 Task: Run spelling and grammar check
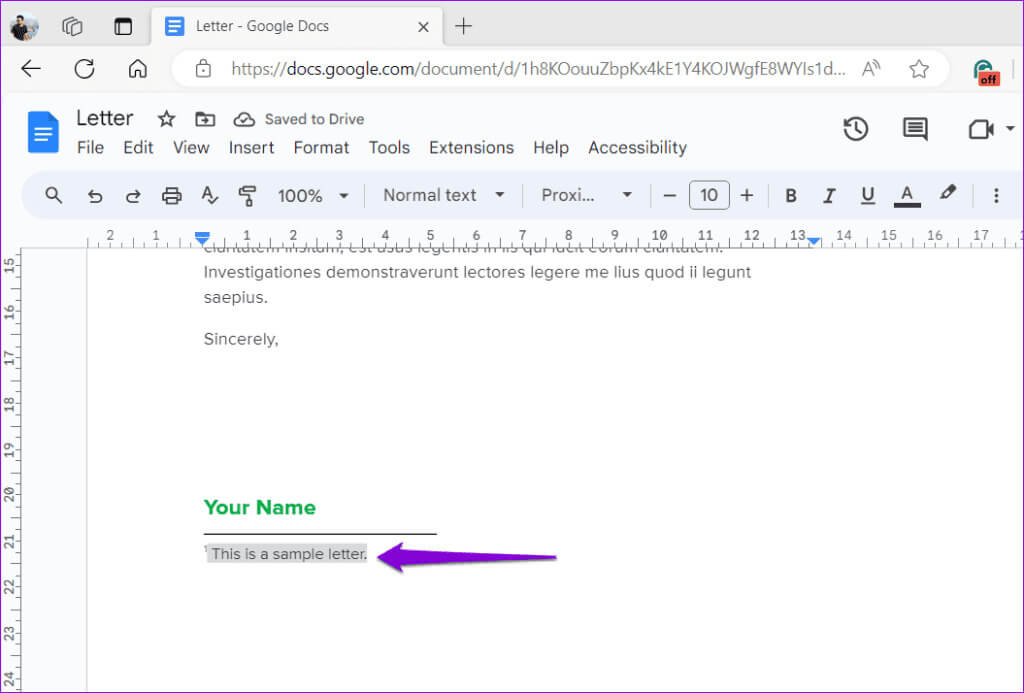[x=210, y=196]
